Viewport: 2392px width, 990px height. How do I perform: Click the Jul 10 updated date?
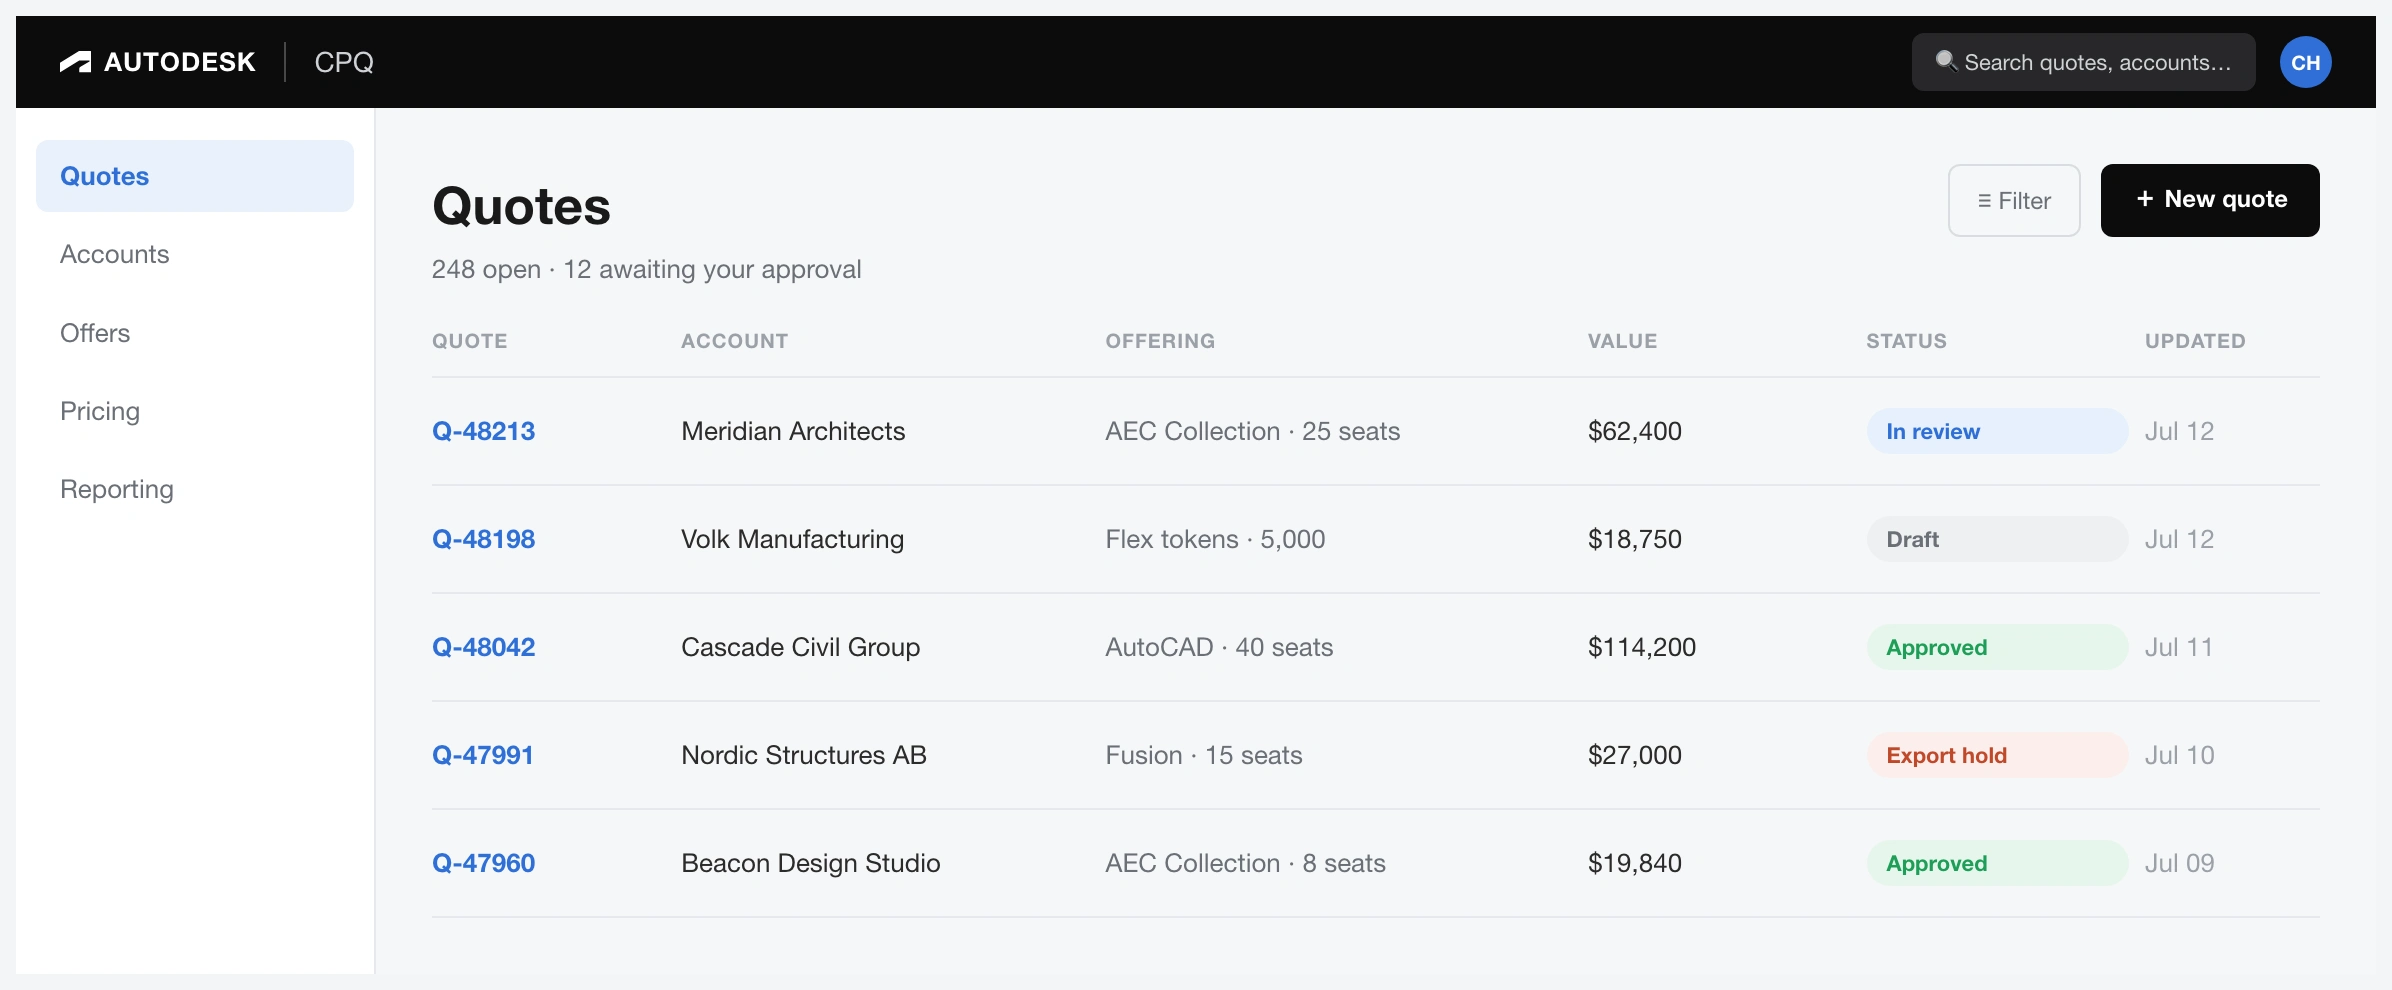[2179, 755]
